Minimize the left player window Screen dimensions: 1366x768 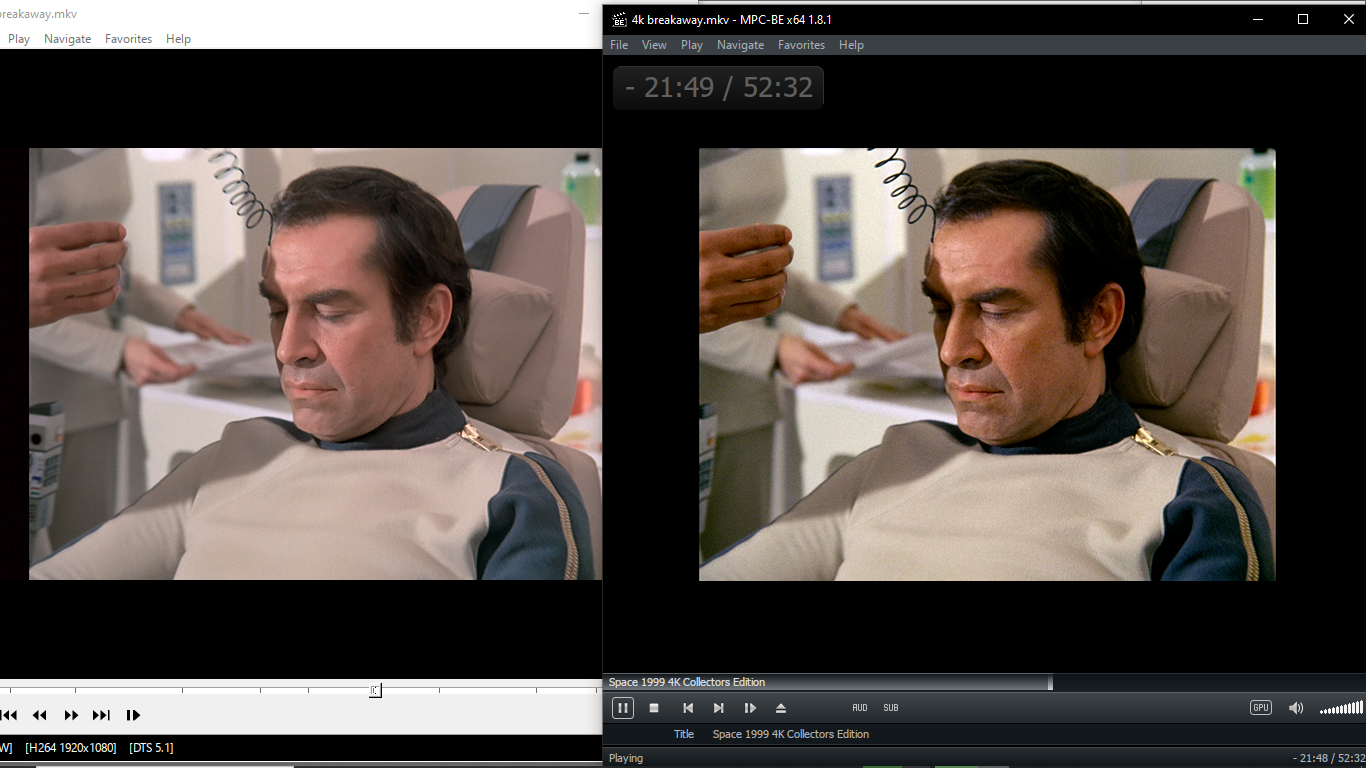coord(584,14)
